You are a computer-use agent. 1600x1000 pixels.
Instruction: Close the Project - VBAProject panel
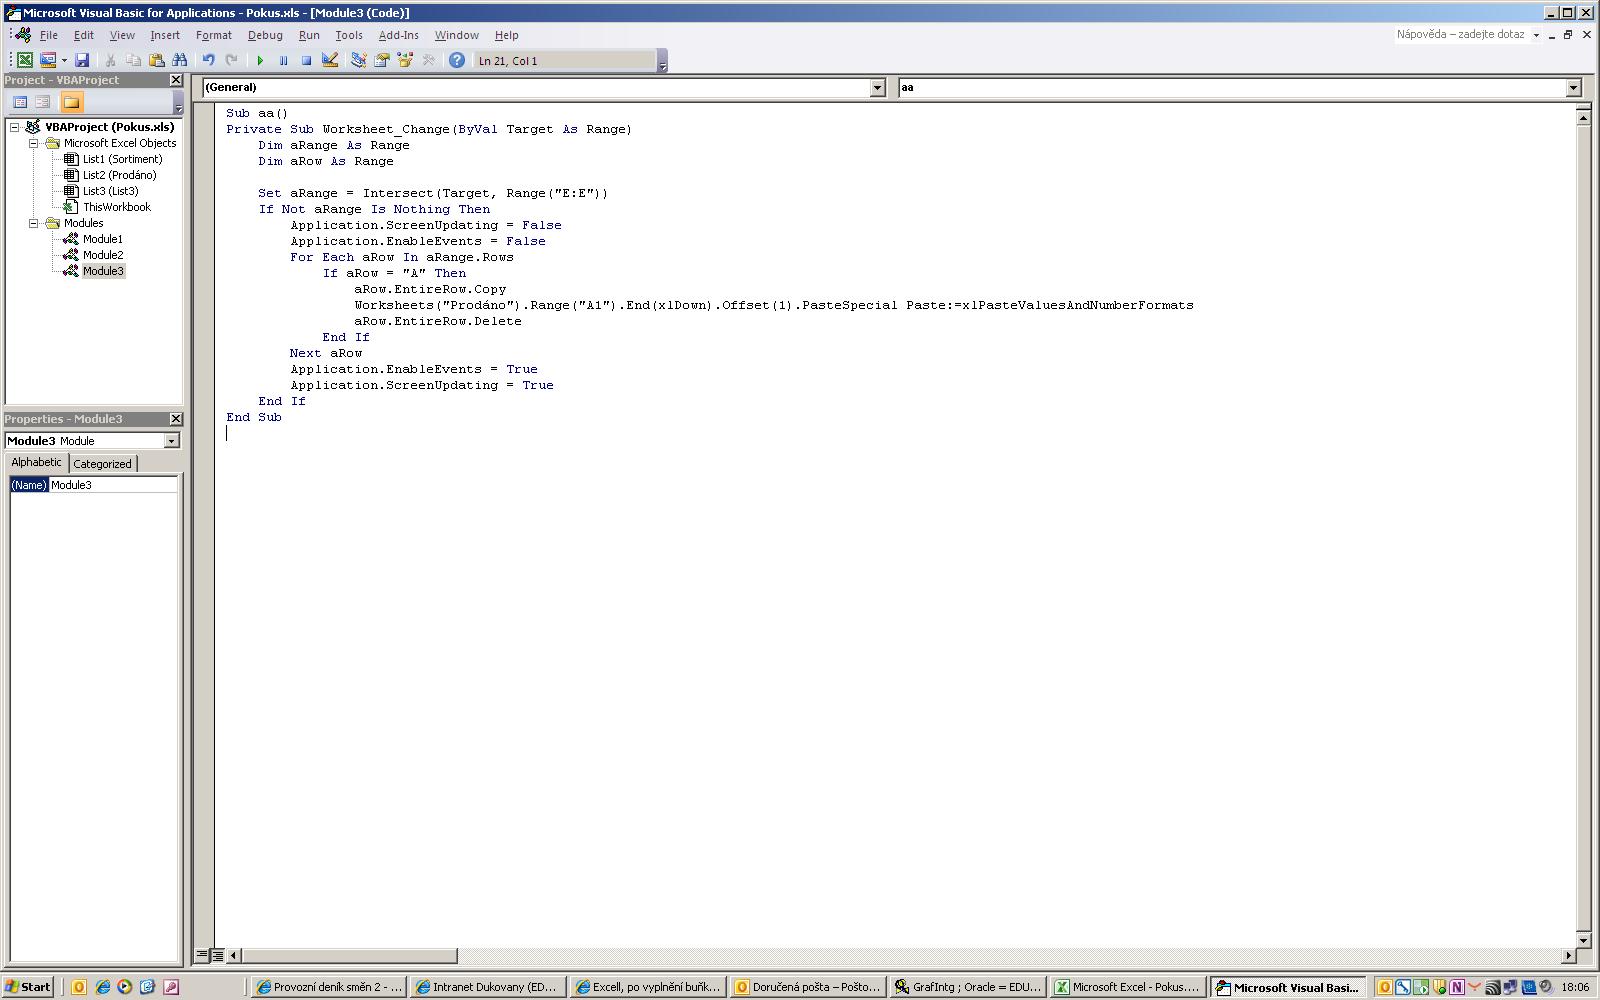(x=176, y=80)
